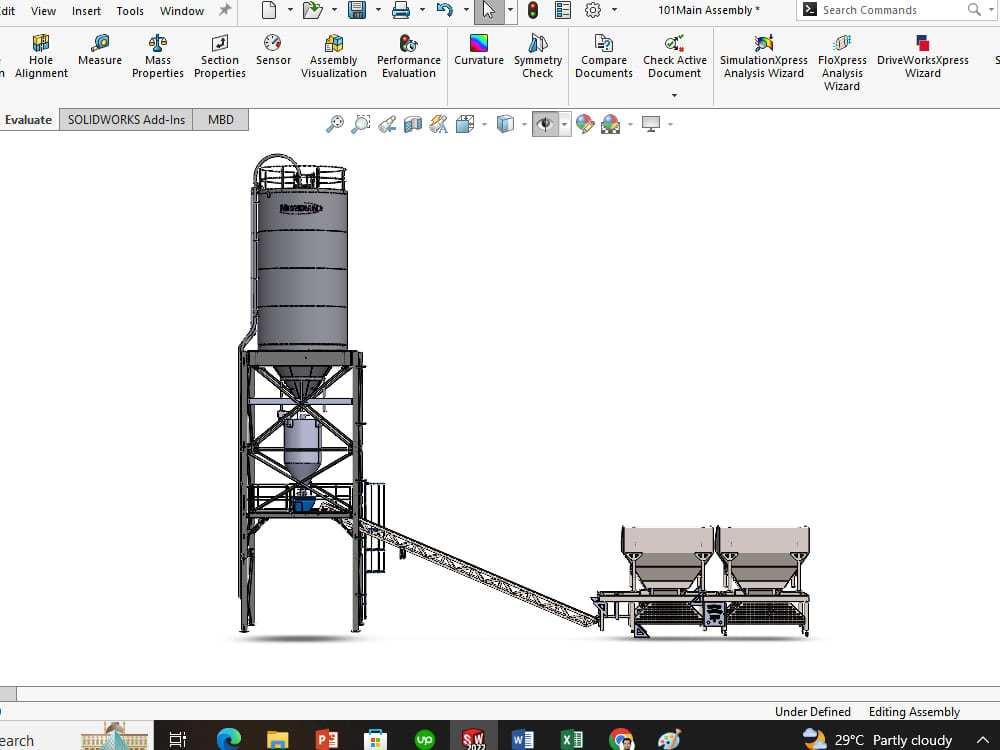Click the Under Defined status text
The height and width of the screenshot is (750, 1000).
point(812,711)
